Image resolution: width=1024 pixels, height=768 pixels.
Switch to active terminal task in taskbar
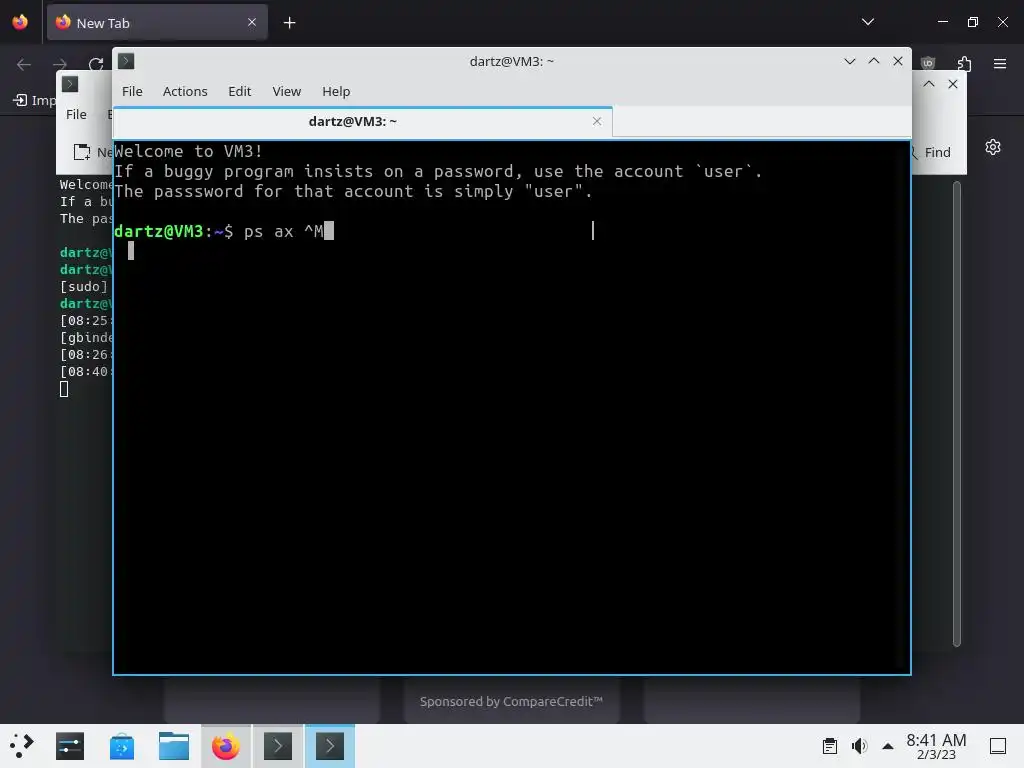click(x=330, y=746)
